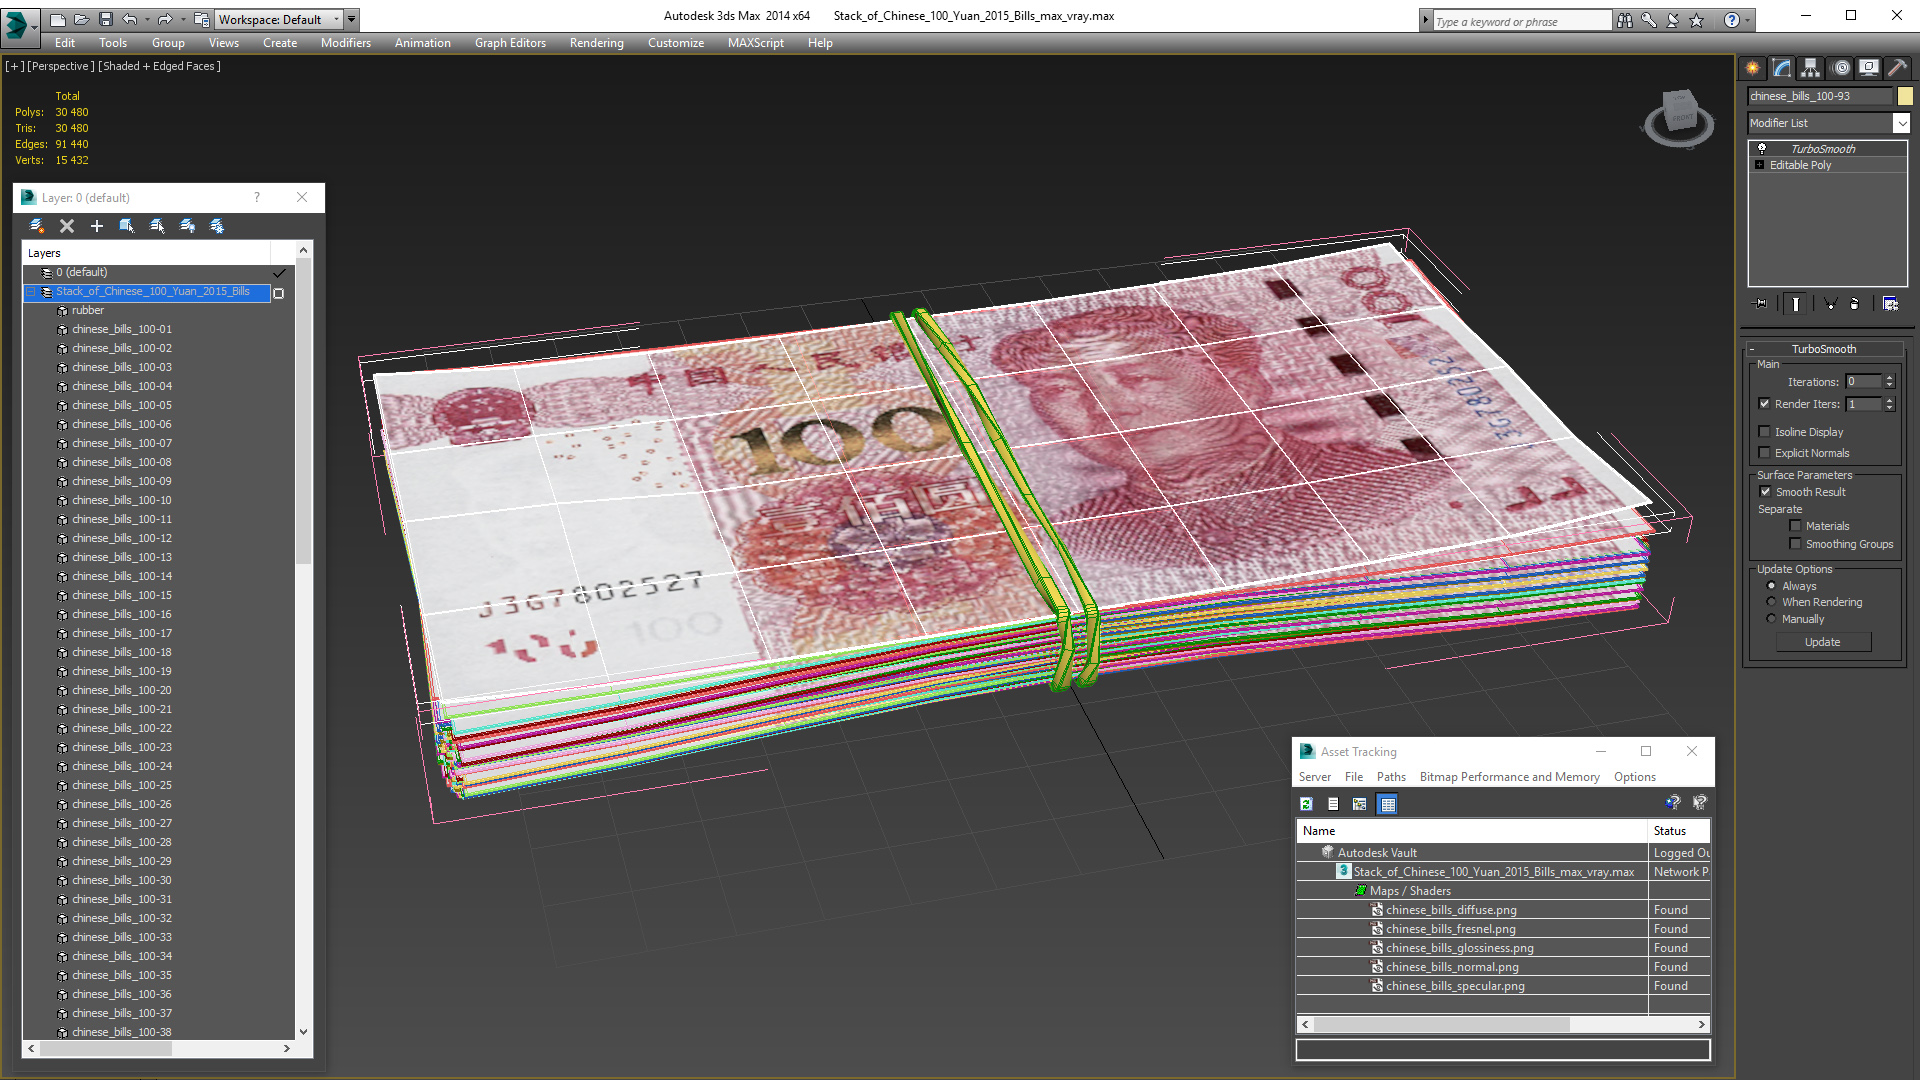
Task: Click the object color swatch next to name
Action: click(1905, 96)
